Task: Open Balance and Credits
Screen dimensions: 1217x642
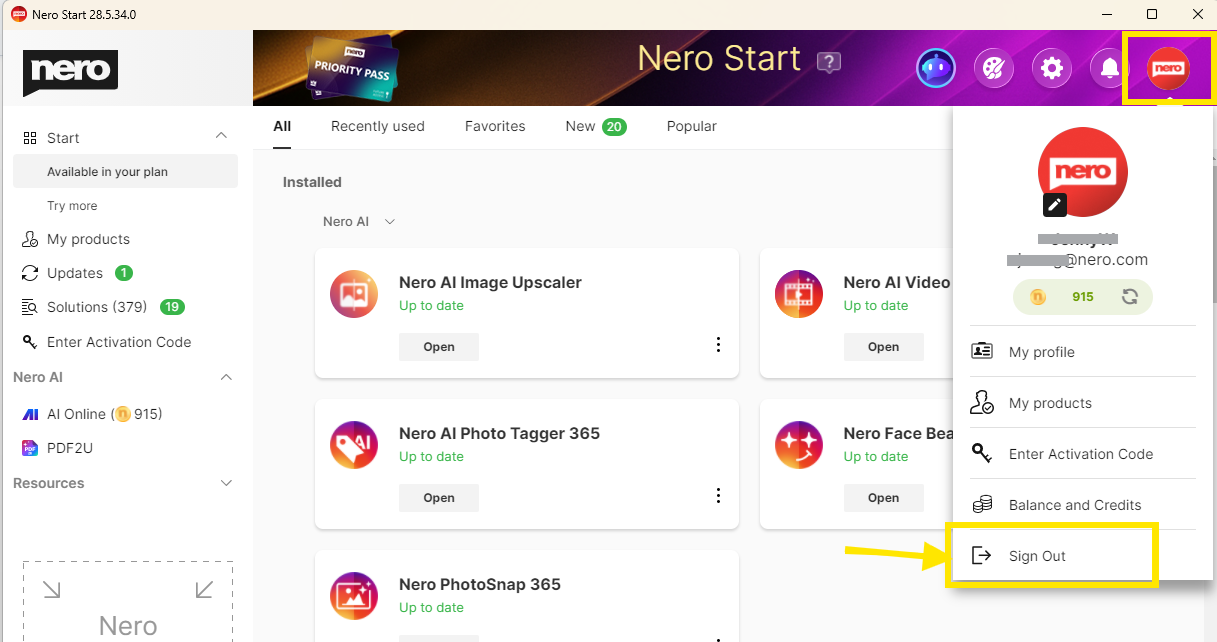Action: 1082,505
